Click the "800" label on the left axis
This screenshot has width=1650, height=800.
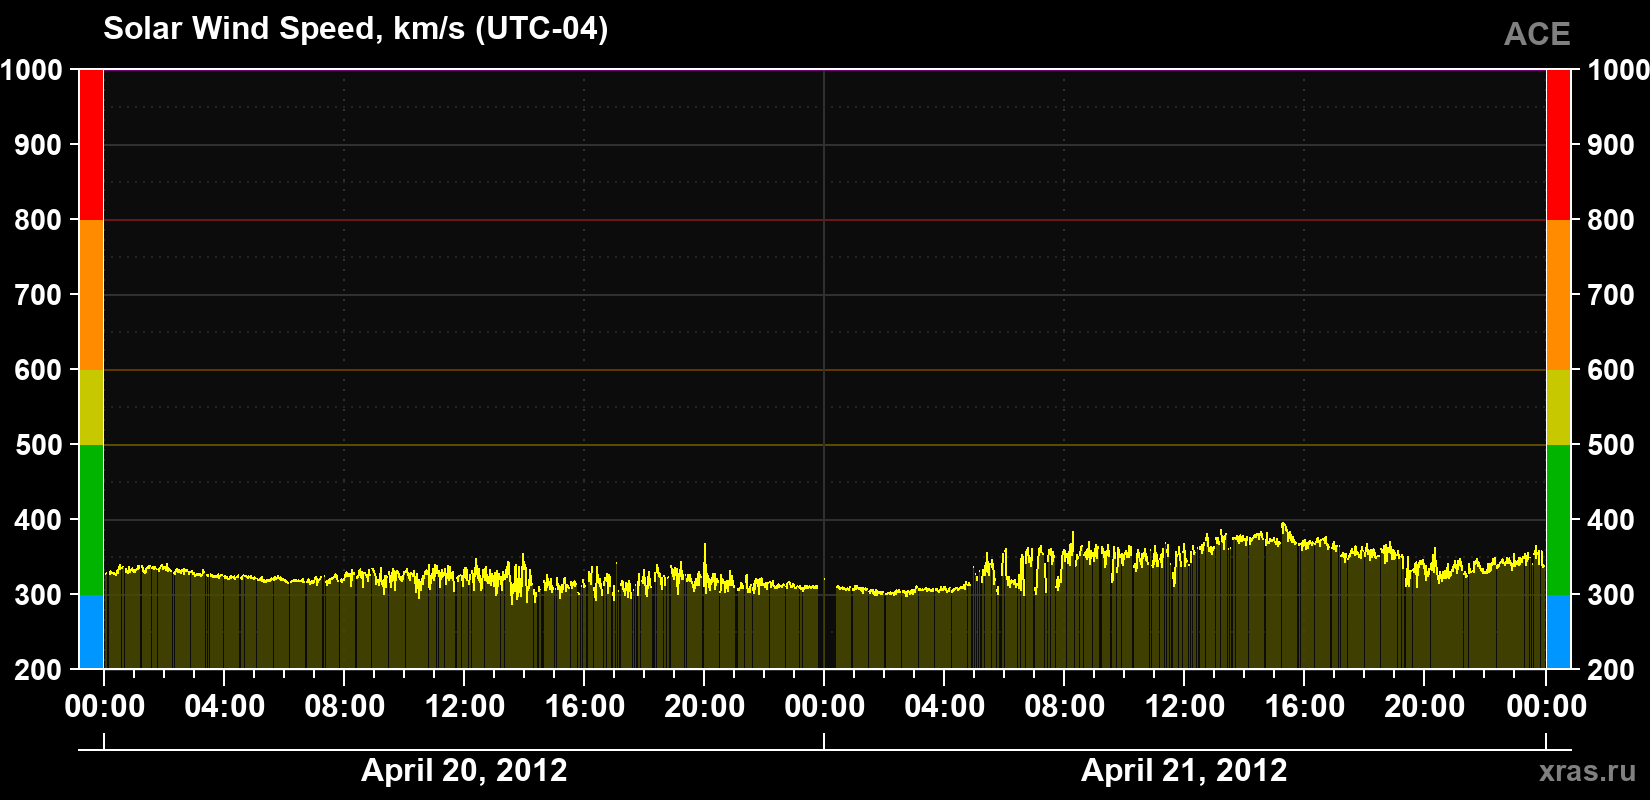tap(39, 220)
